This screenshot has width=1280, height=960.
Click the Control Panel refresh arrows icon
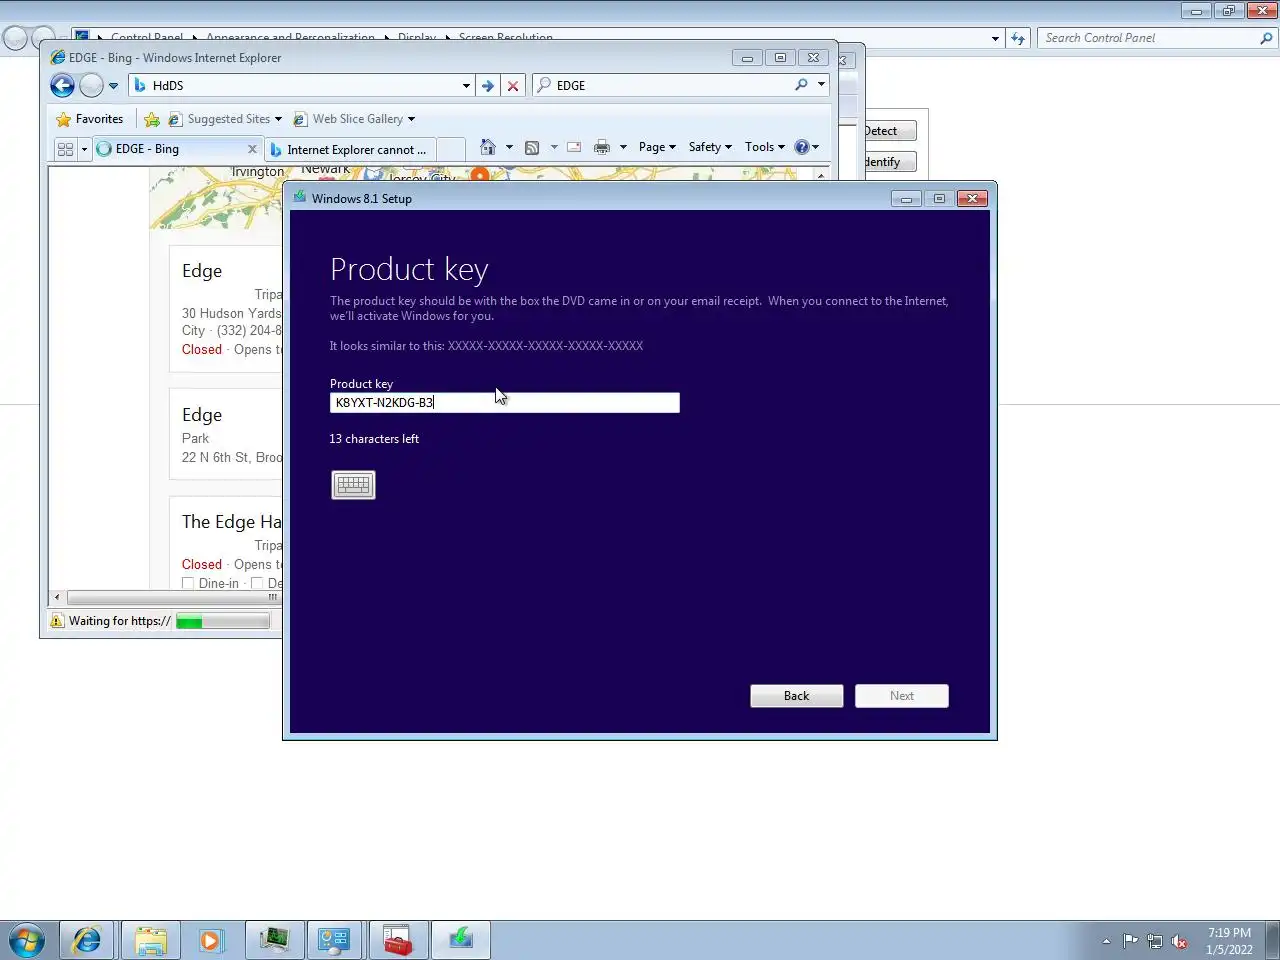click(x=1018, y=38)
